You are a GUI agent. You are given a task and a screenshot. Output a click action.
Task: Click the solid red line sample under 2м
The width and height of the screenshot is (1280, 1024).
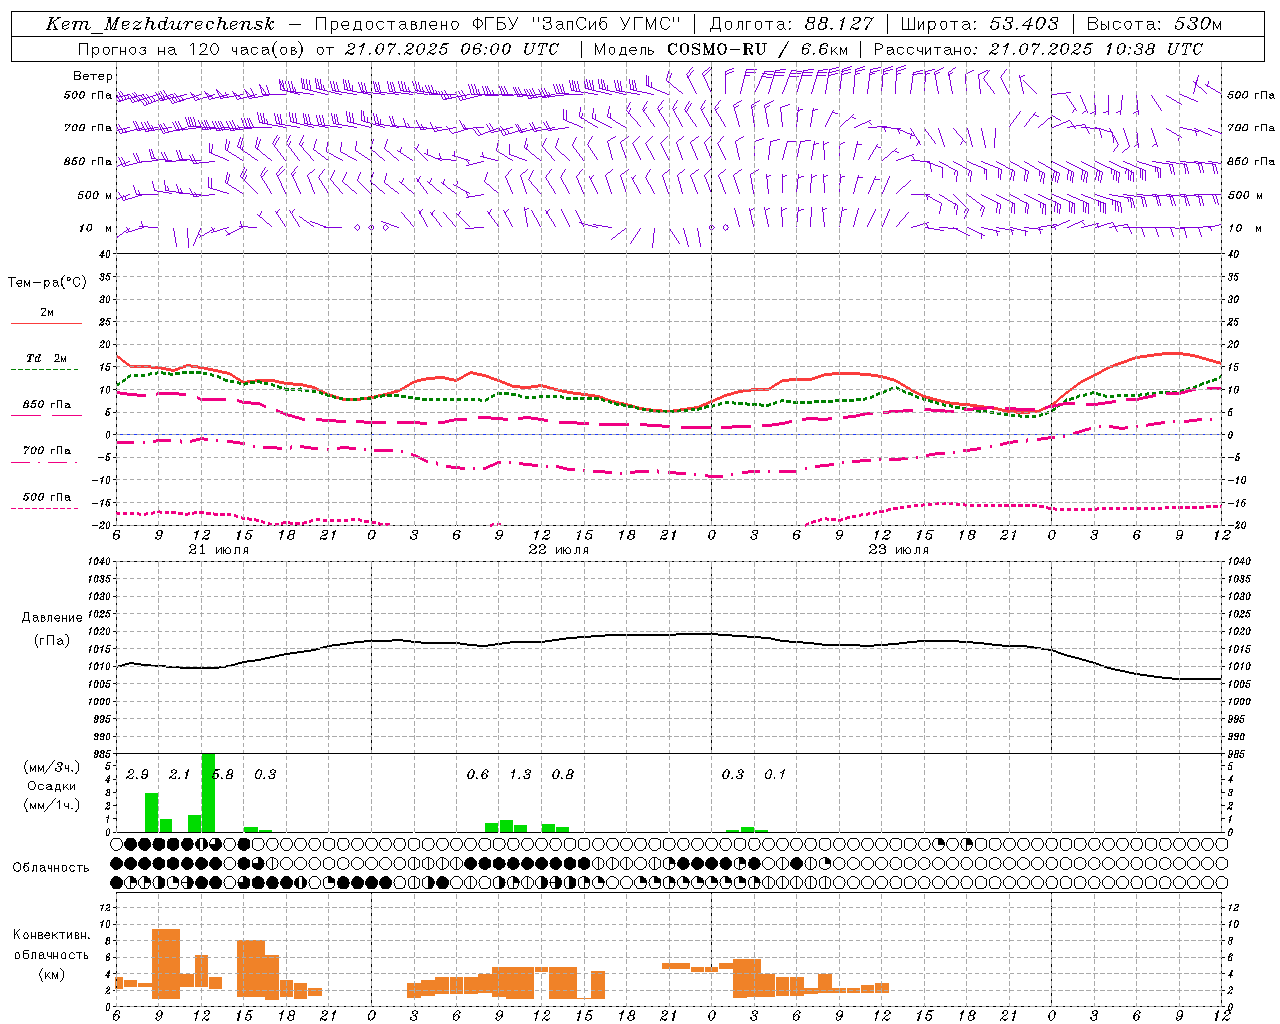pos(46,323)
